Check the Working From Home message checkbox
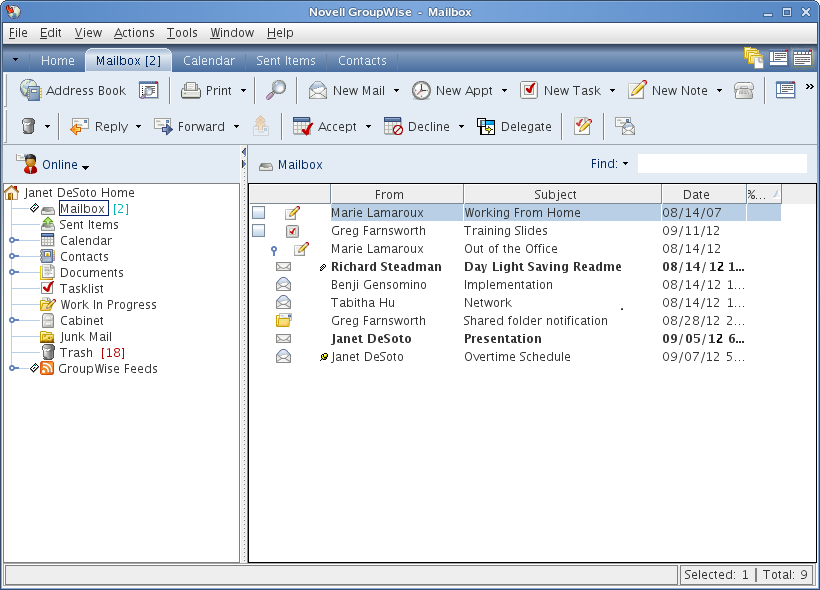 click(259, 212)
